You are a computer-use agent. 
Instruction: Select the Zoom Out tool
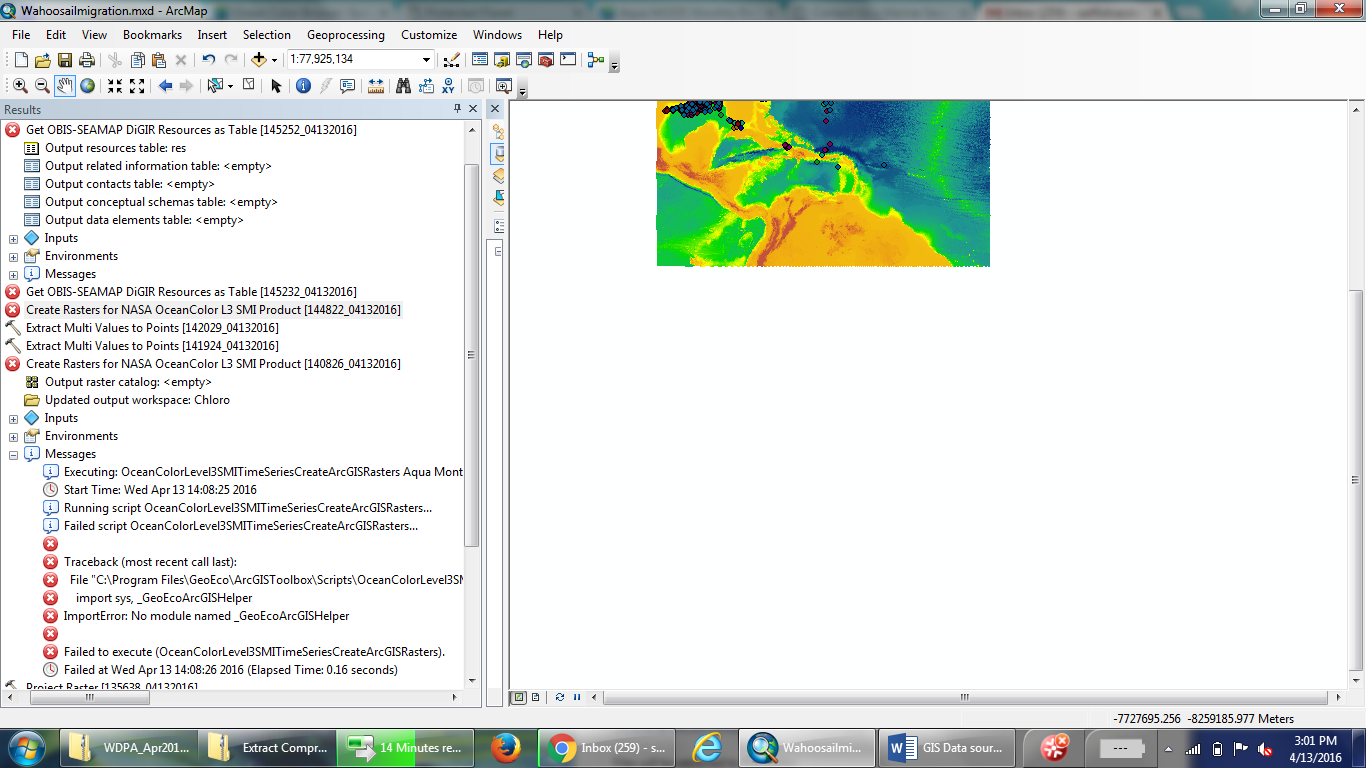(x=42, y=86)
